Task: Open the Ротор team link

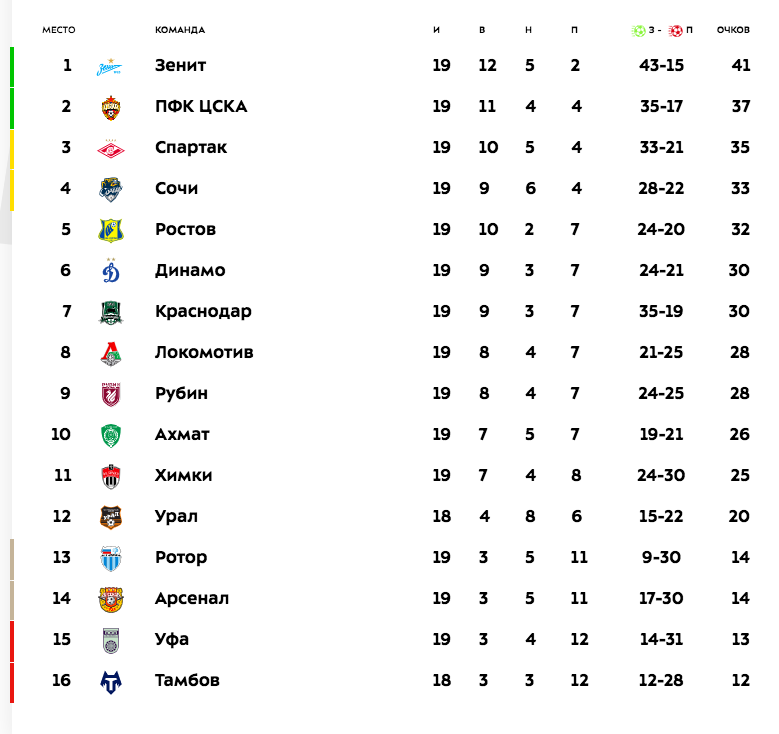Action: pyautogui.click(x=180, y=558)
